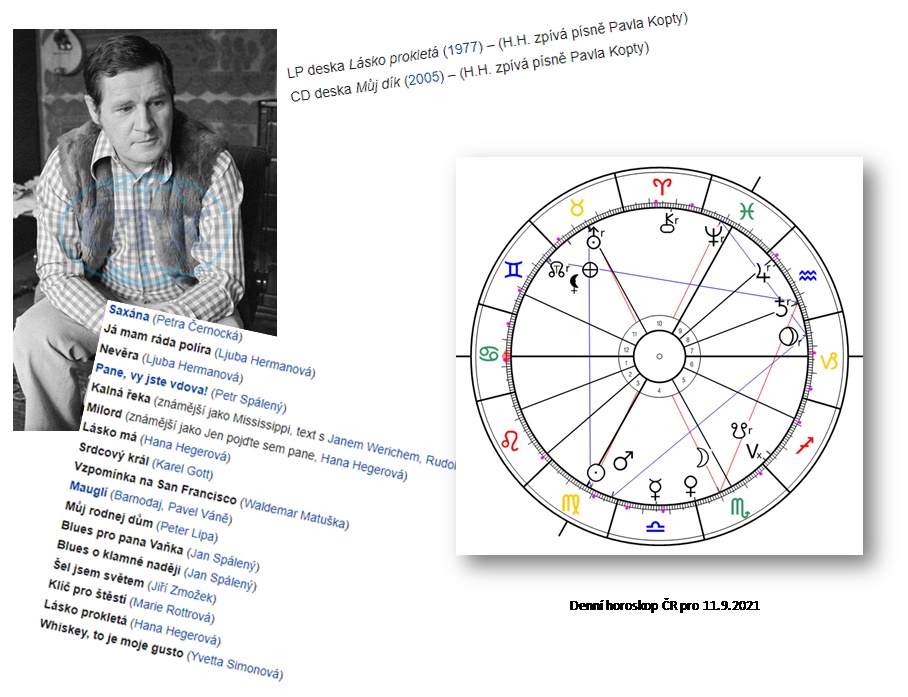Click the green Pisces zodiac symbol
The height and width of the screenshot is (697, 908).
(747, 209)
